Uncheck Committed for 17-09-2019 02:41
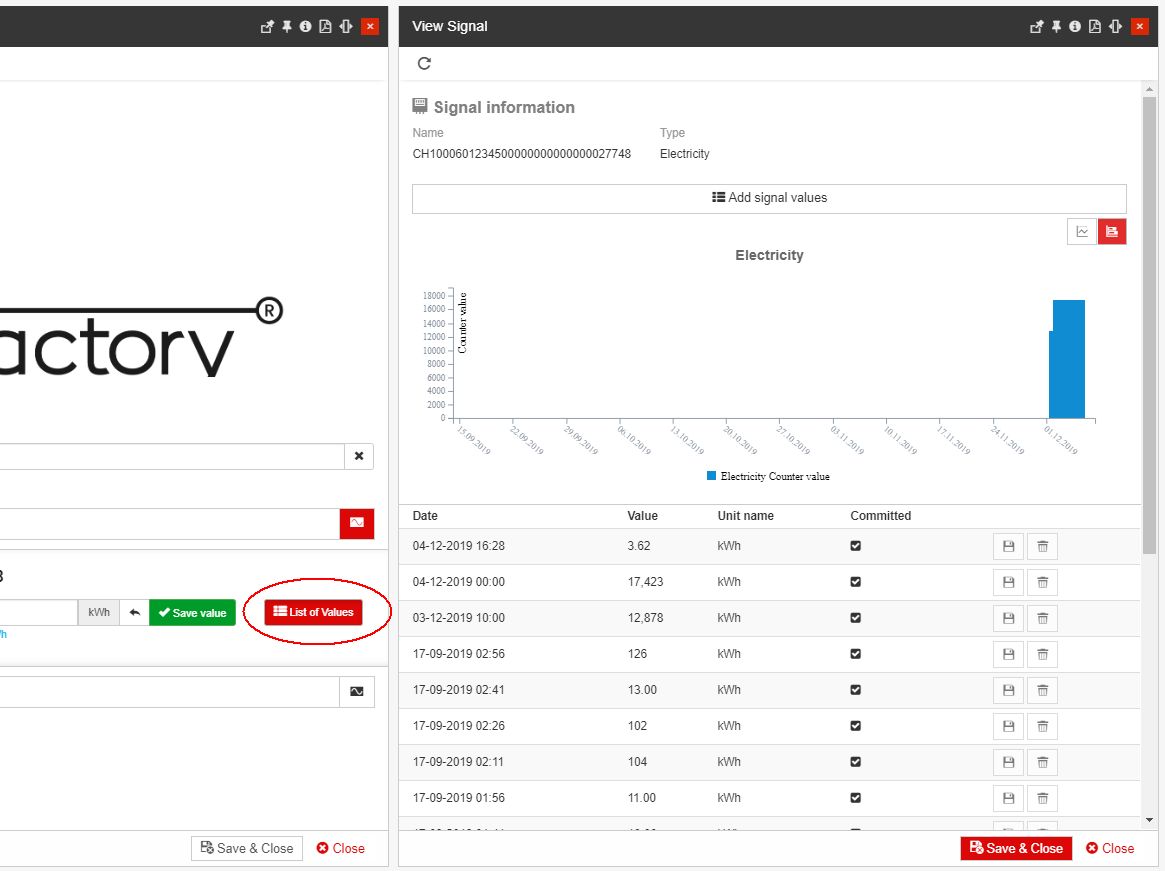1165x871 pixels. [x=855, y=690]
